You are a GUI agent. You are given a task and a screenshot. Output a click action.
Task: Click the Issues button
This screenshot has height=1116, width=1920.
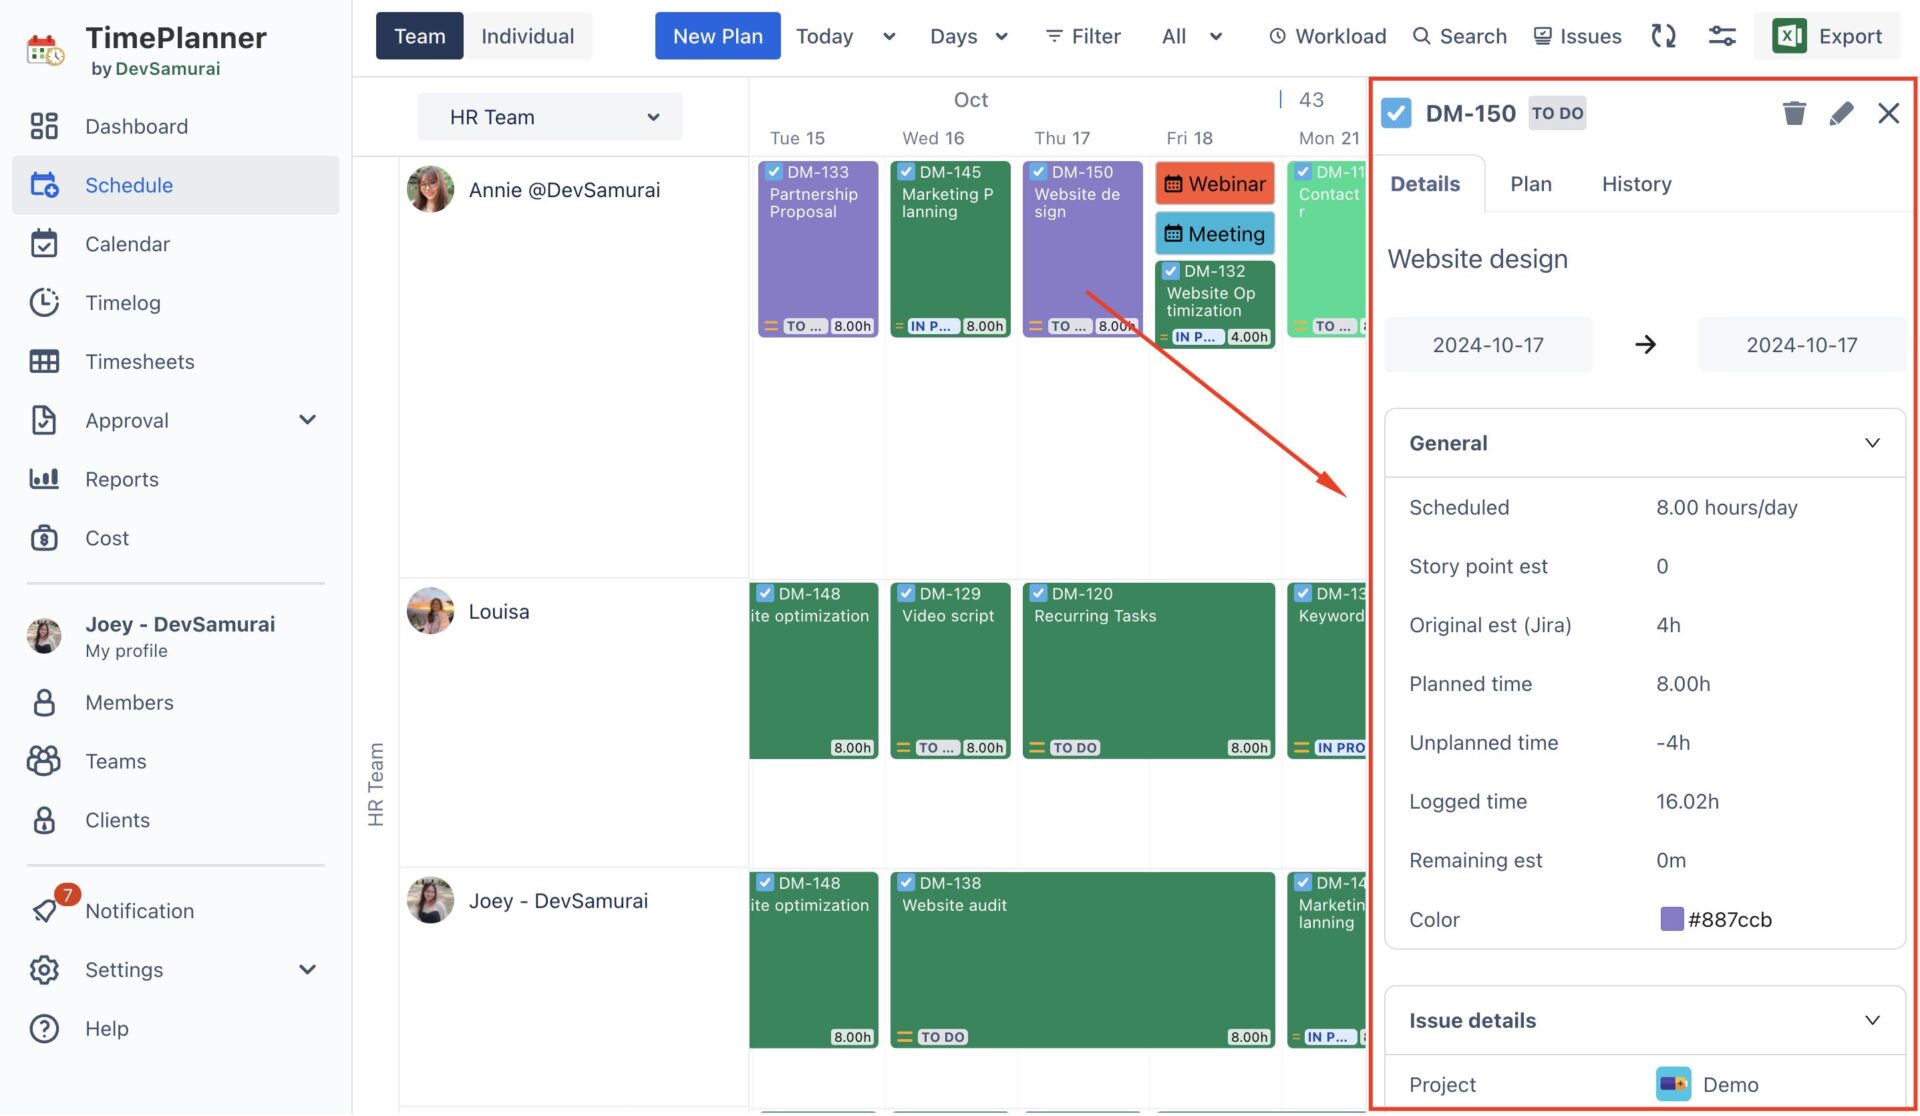coord(1577,36)
